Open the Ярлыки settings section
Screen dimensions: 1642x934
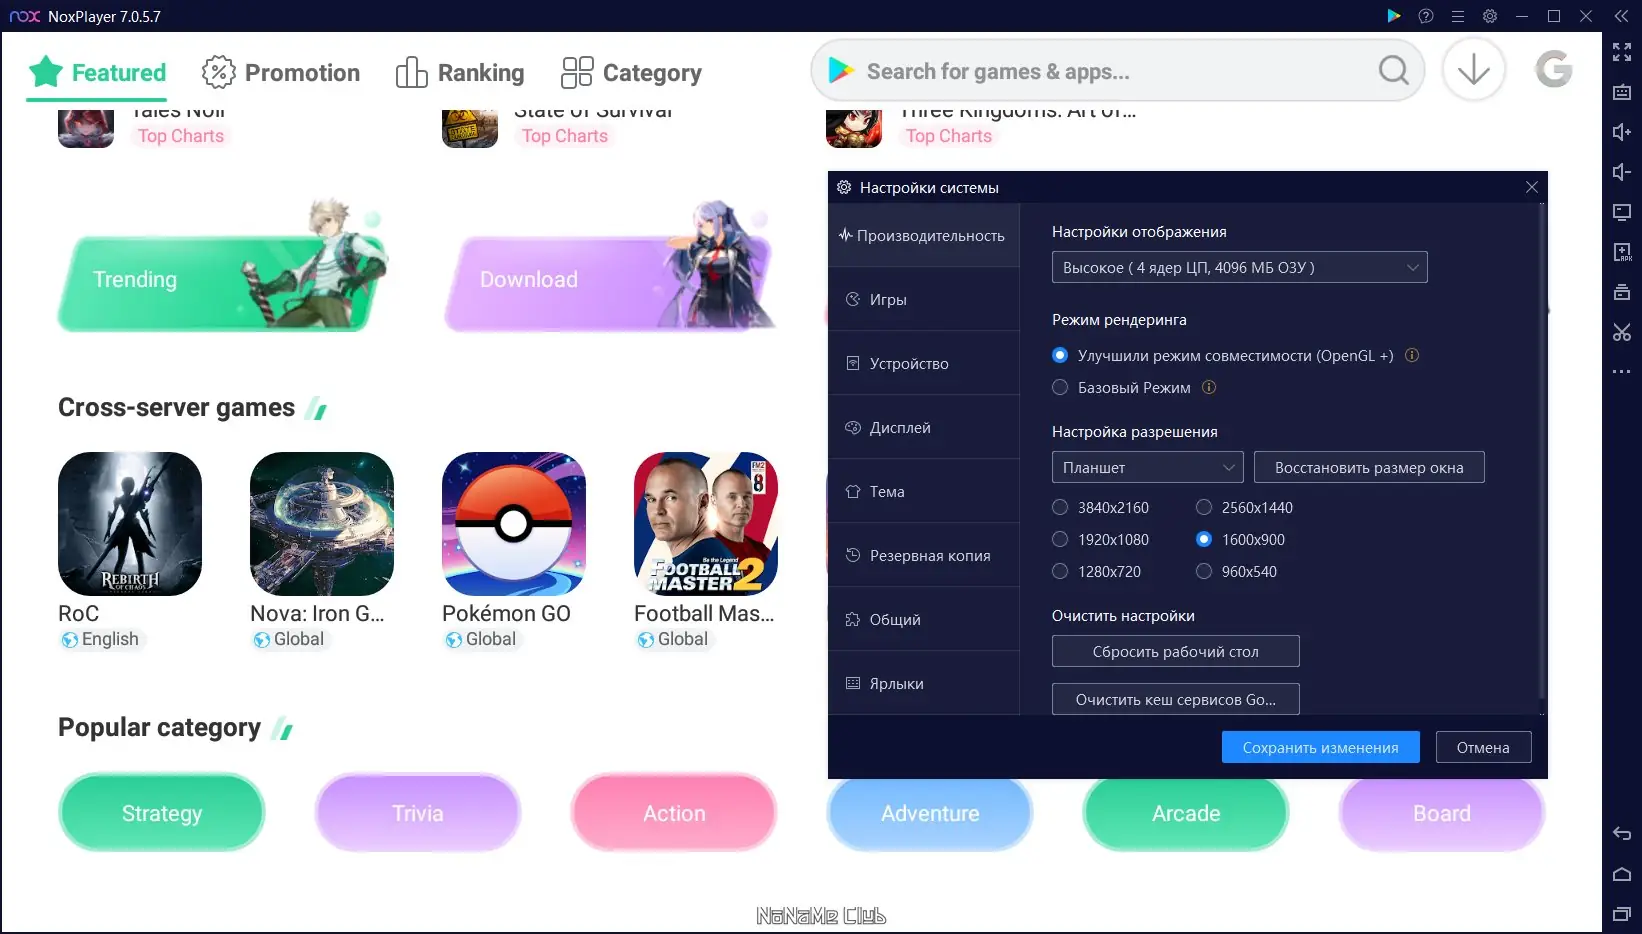pyautogui.click(x=924, y=683)
